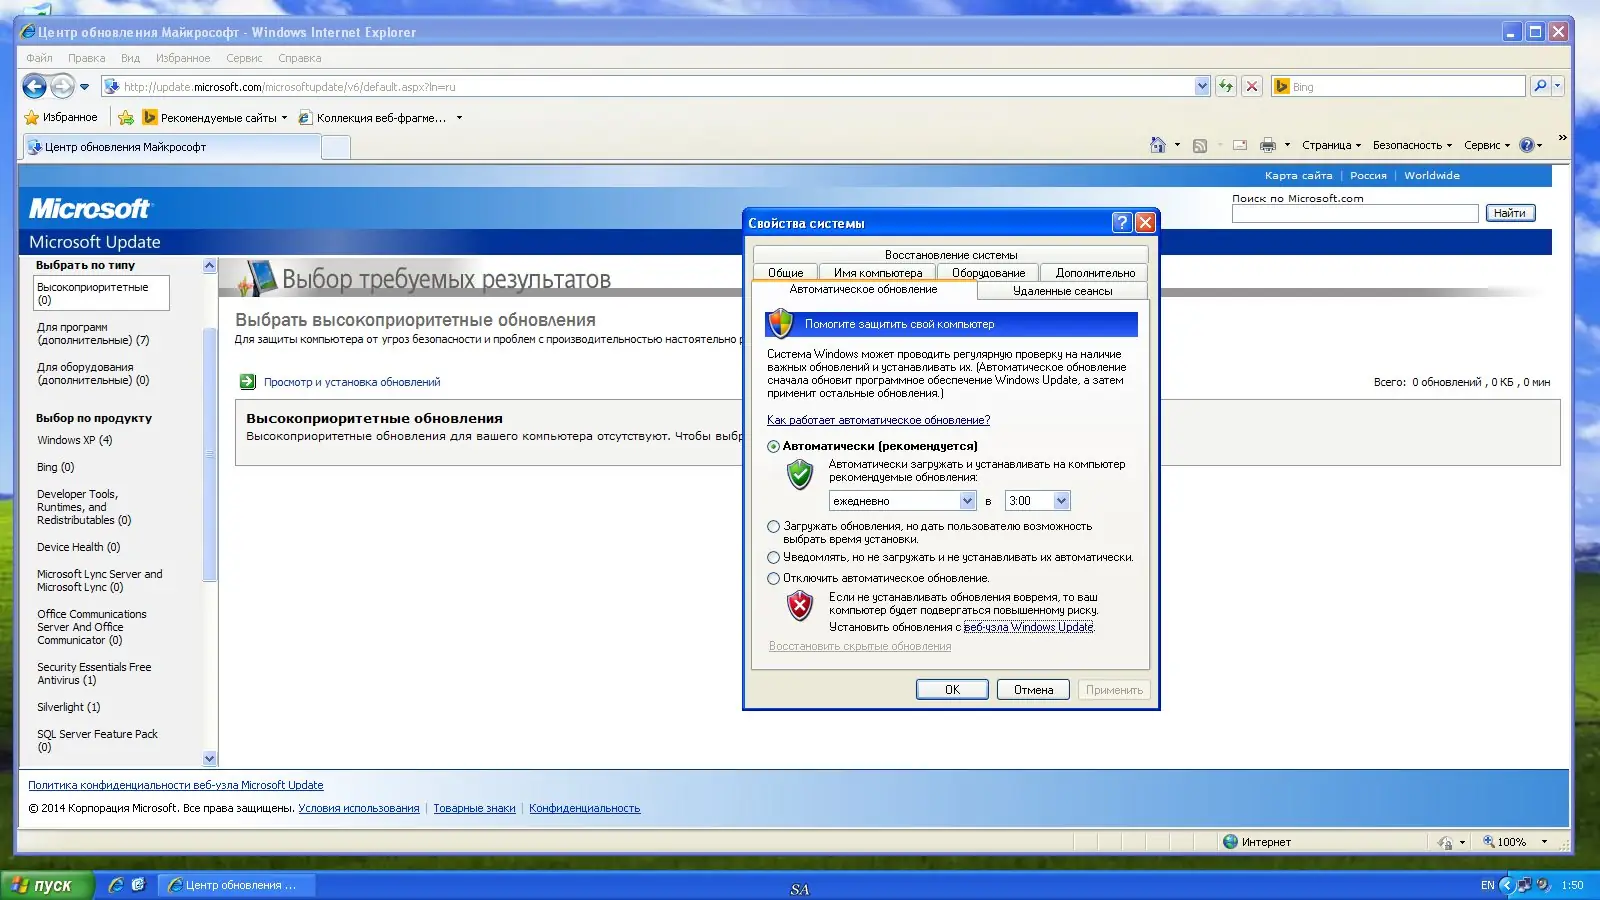Select Уведомлять, но не загружать radio option
1600x900 pixels.
pyautogui.click(x=773, y=557)
